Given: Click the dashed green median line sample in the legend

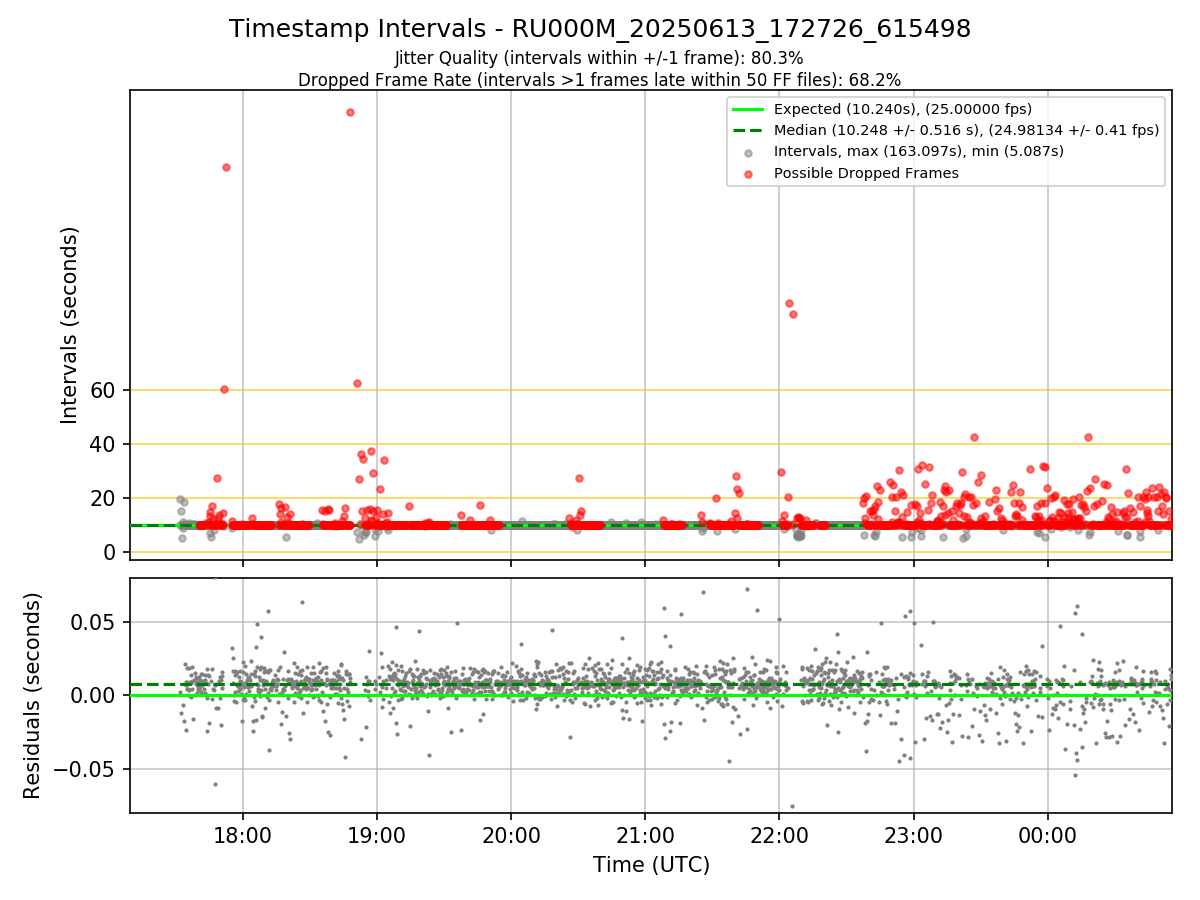Looking at the screenshot, I should [748, 131].
